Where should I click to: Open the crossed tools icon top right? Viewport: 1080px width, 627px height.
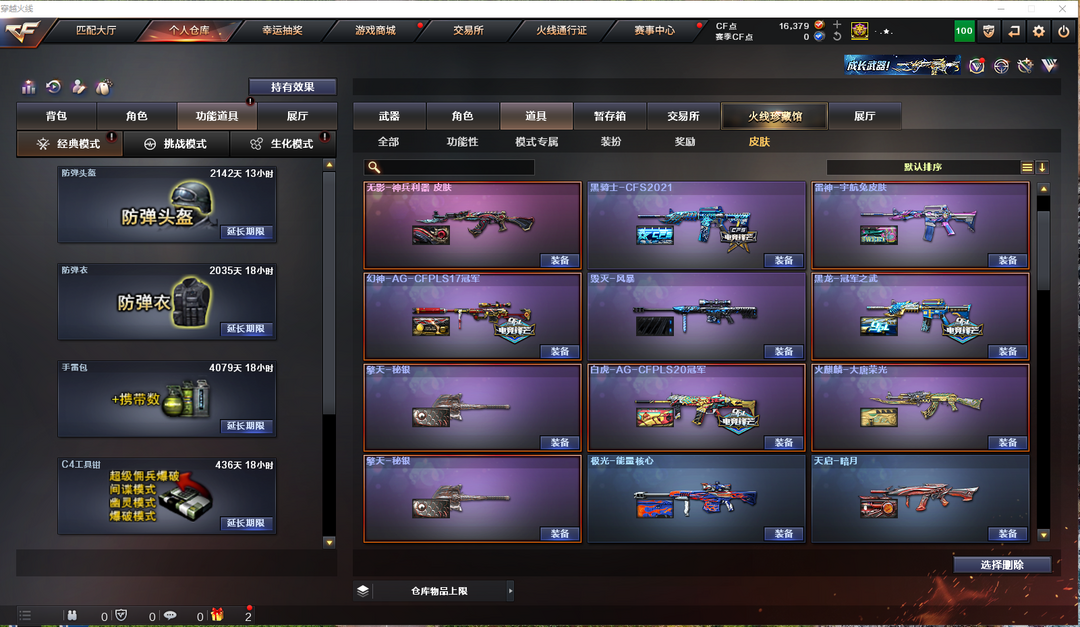tap(1025, 65)
